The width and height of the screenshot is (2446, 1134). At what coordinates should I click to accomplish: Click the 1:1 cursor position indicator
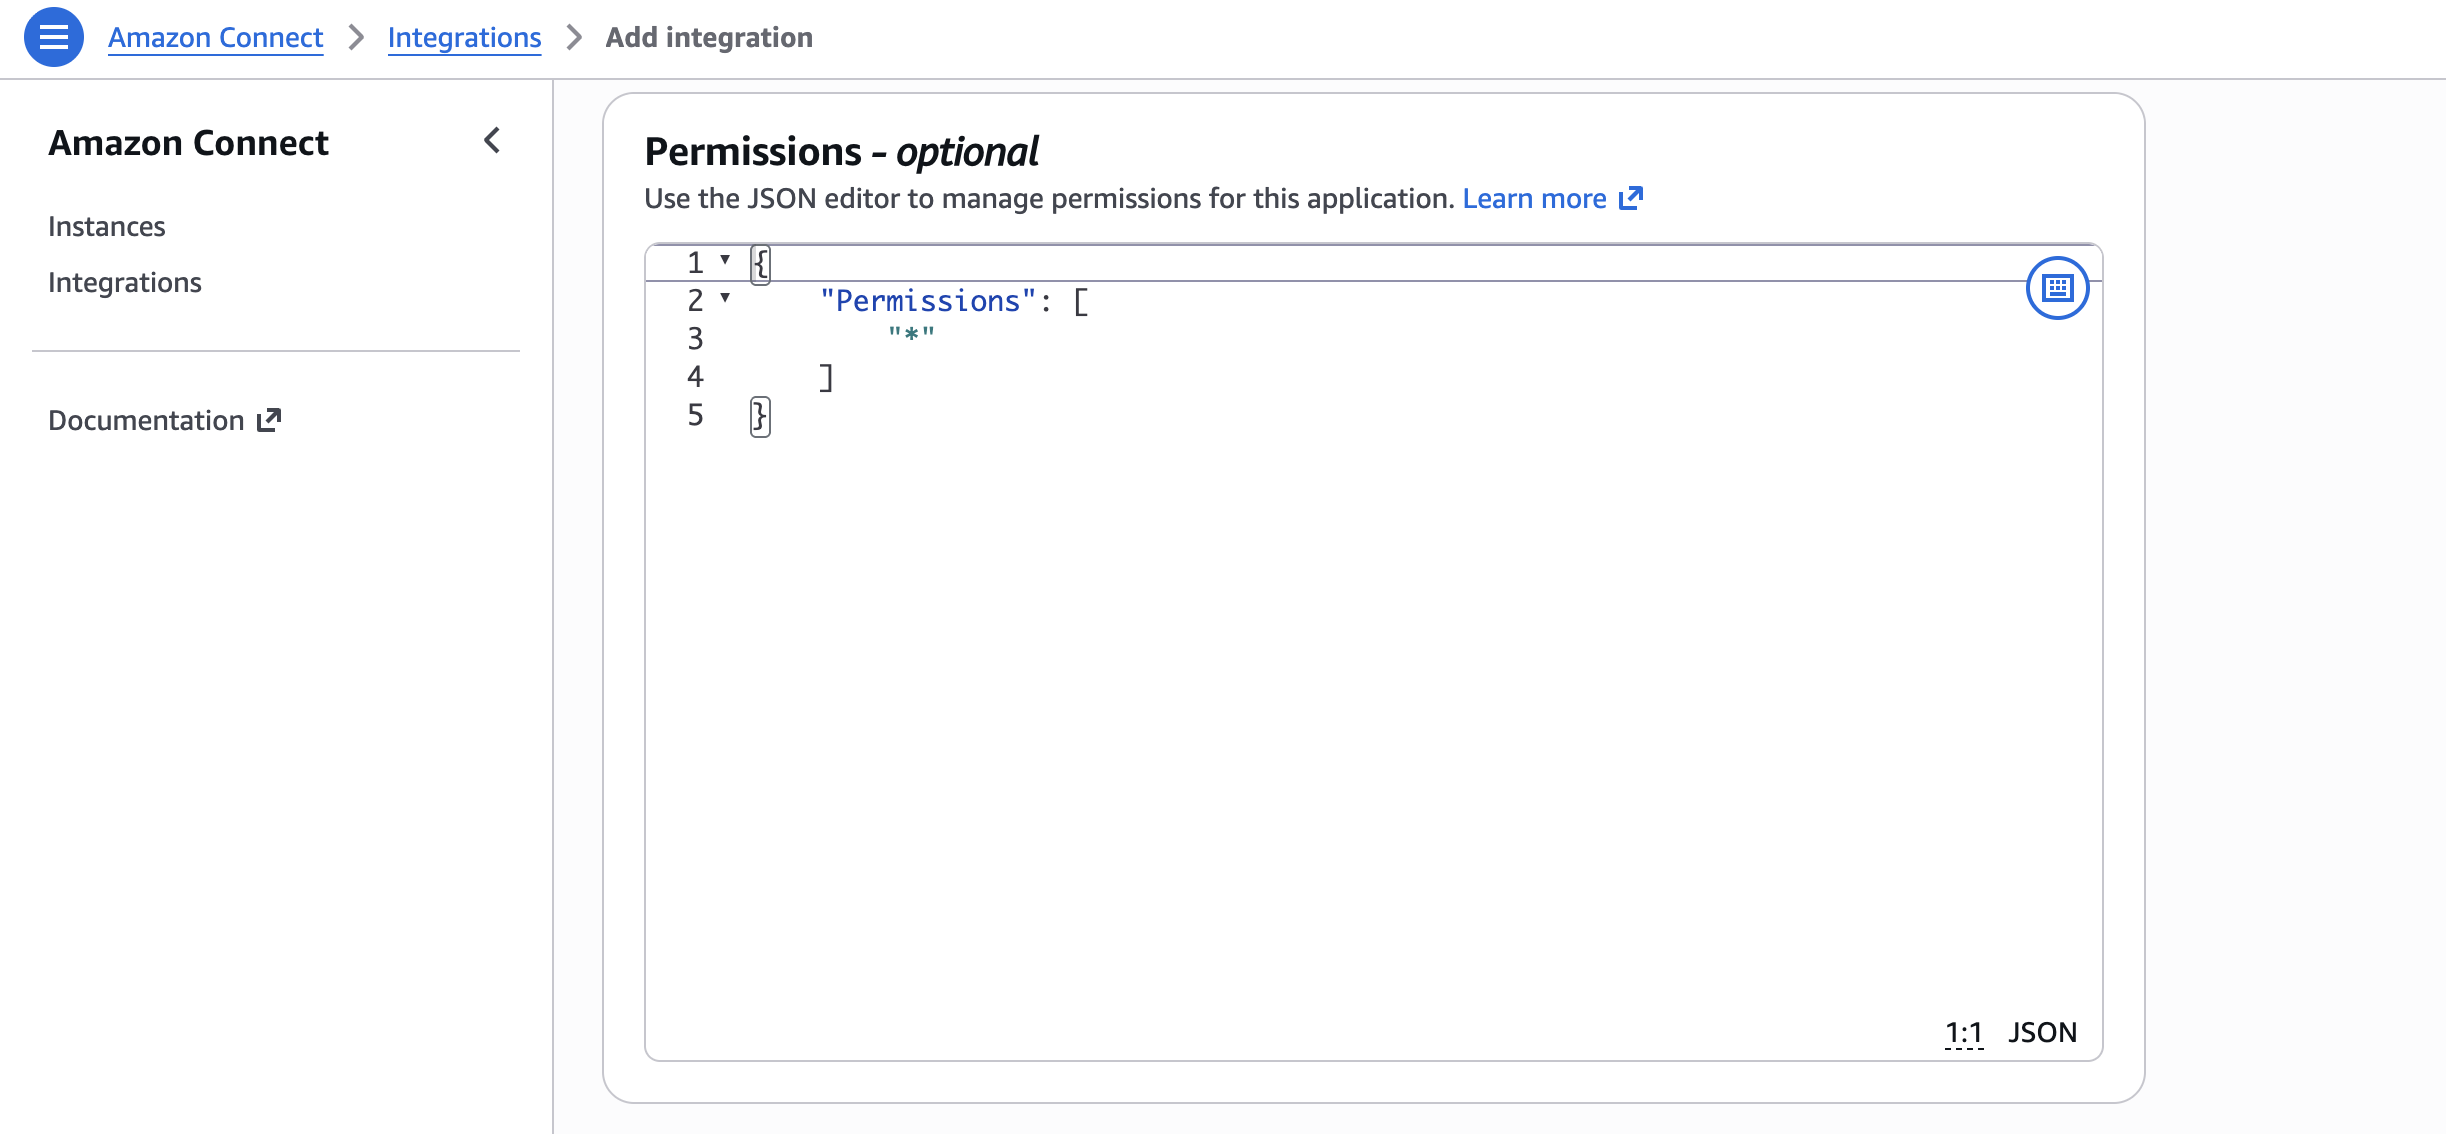tap(1963, 1032)
